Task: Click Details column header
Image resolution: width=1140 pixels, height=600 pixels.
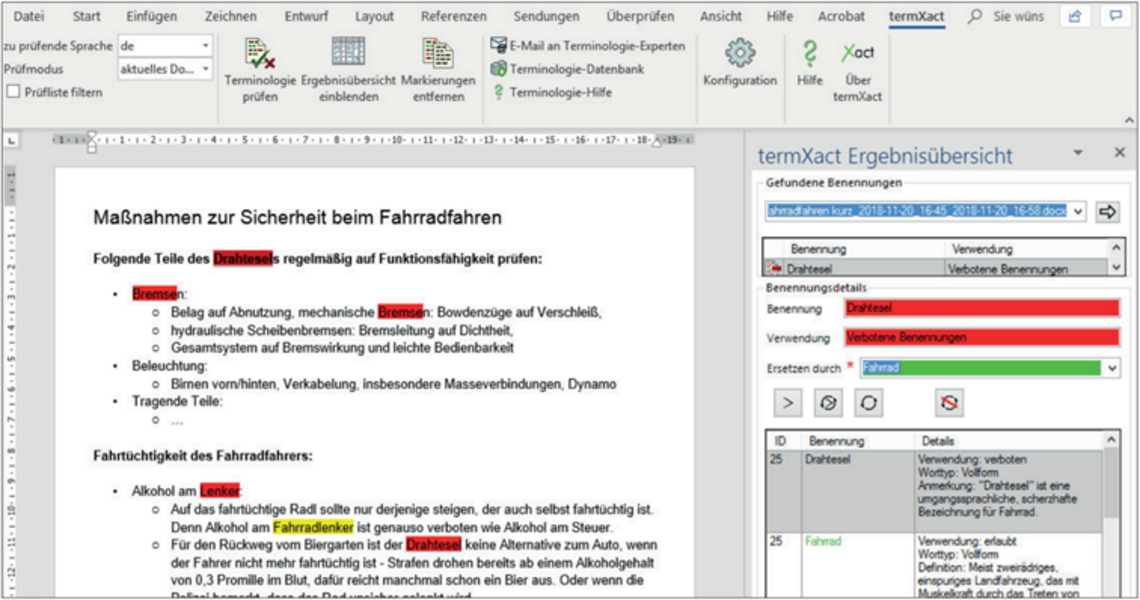Action: [x=937, y=441]
